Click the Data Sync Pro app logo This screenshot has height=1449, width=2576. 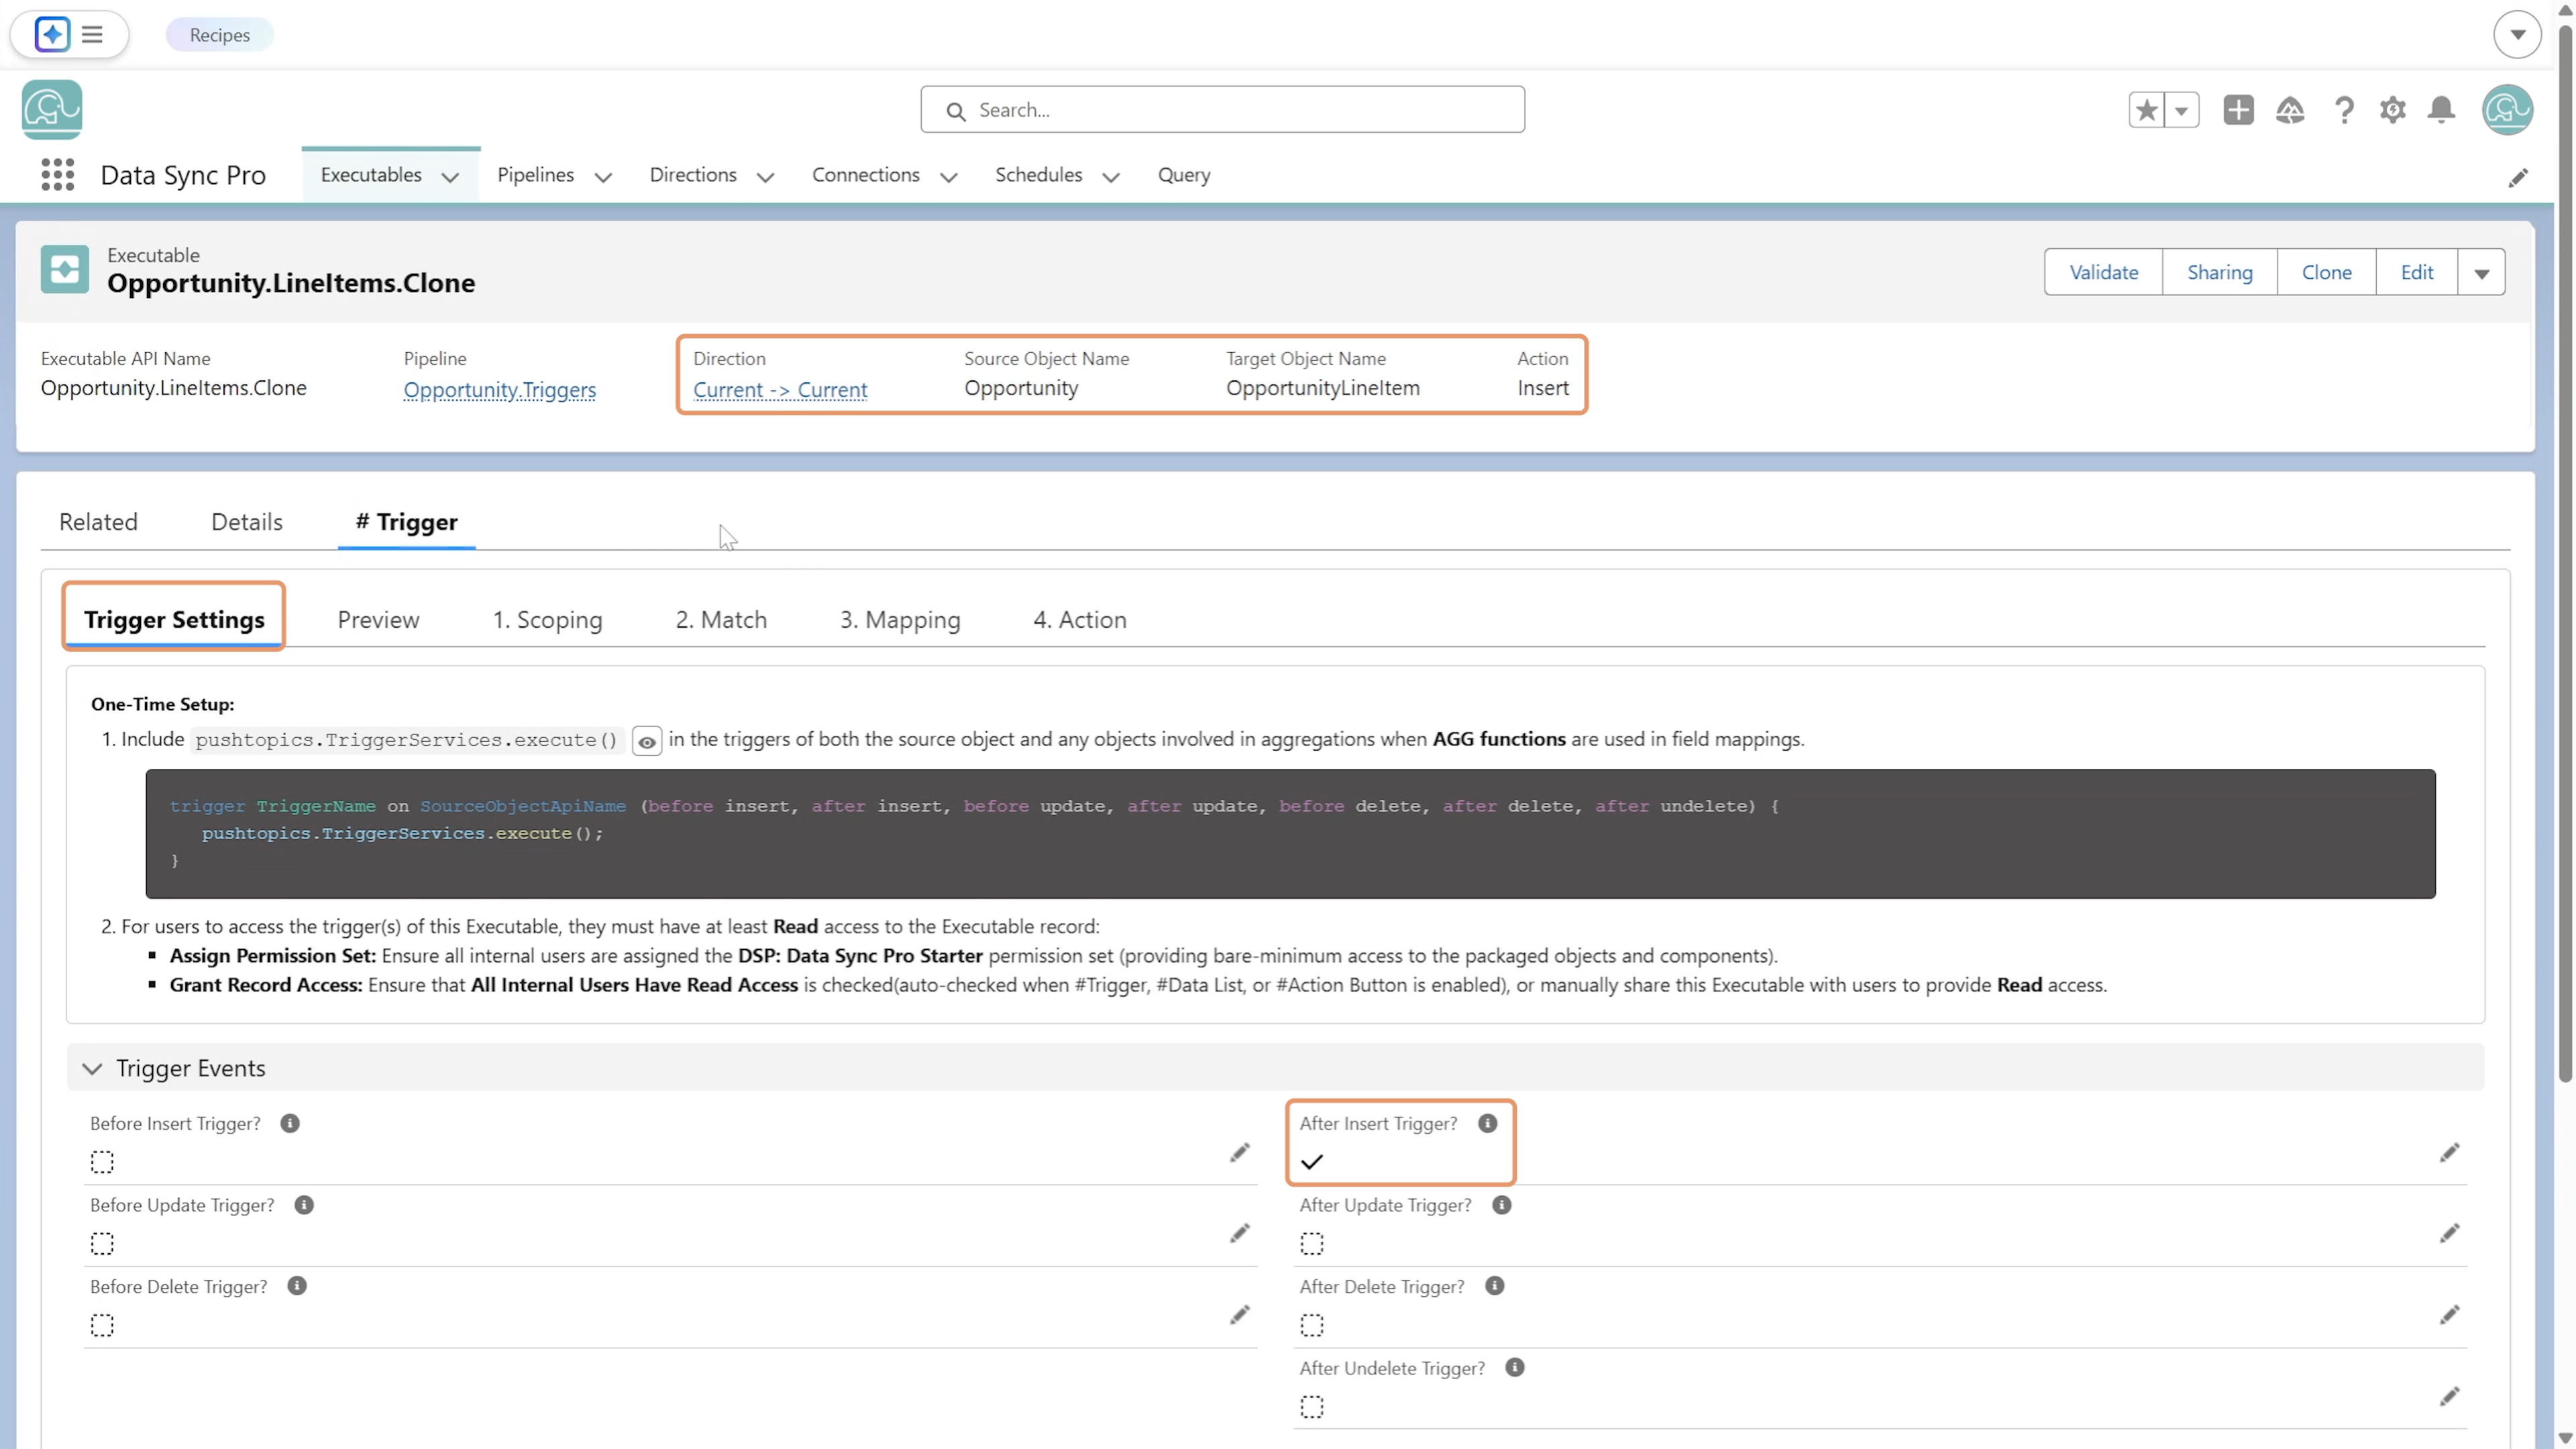pos(52,109)
